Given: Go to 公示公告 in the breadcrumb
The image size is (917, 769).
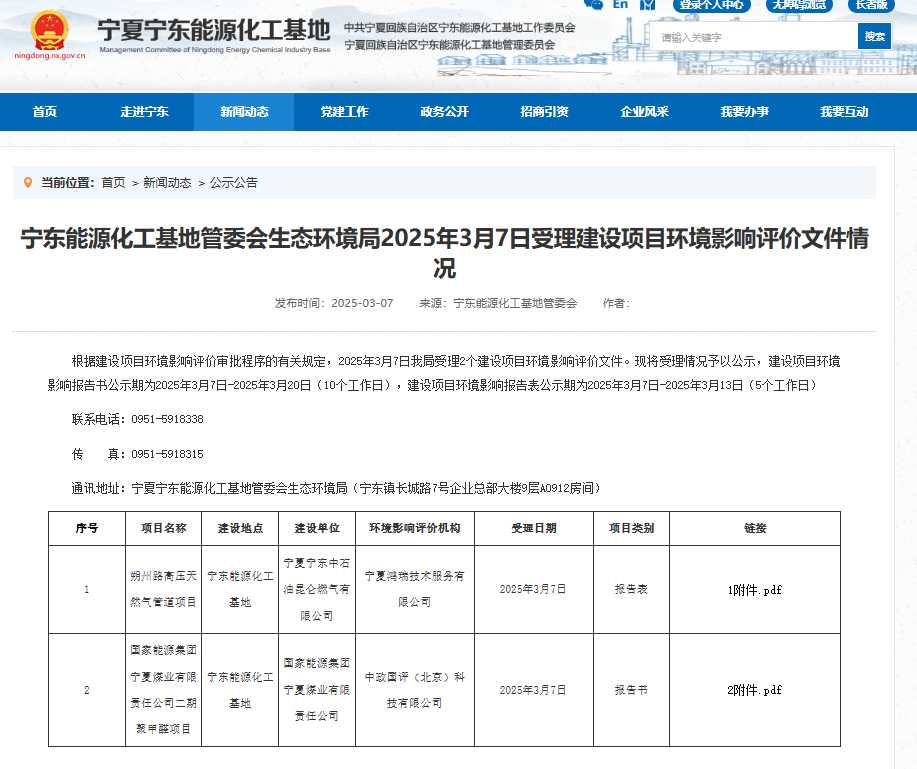Looking at the screenshot, I should click(234, 182).
